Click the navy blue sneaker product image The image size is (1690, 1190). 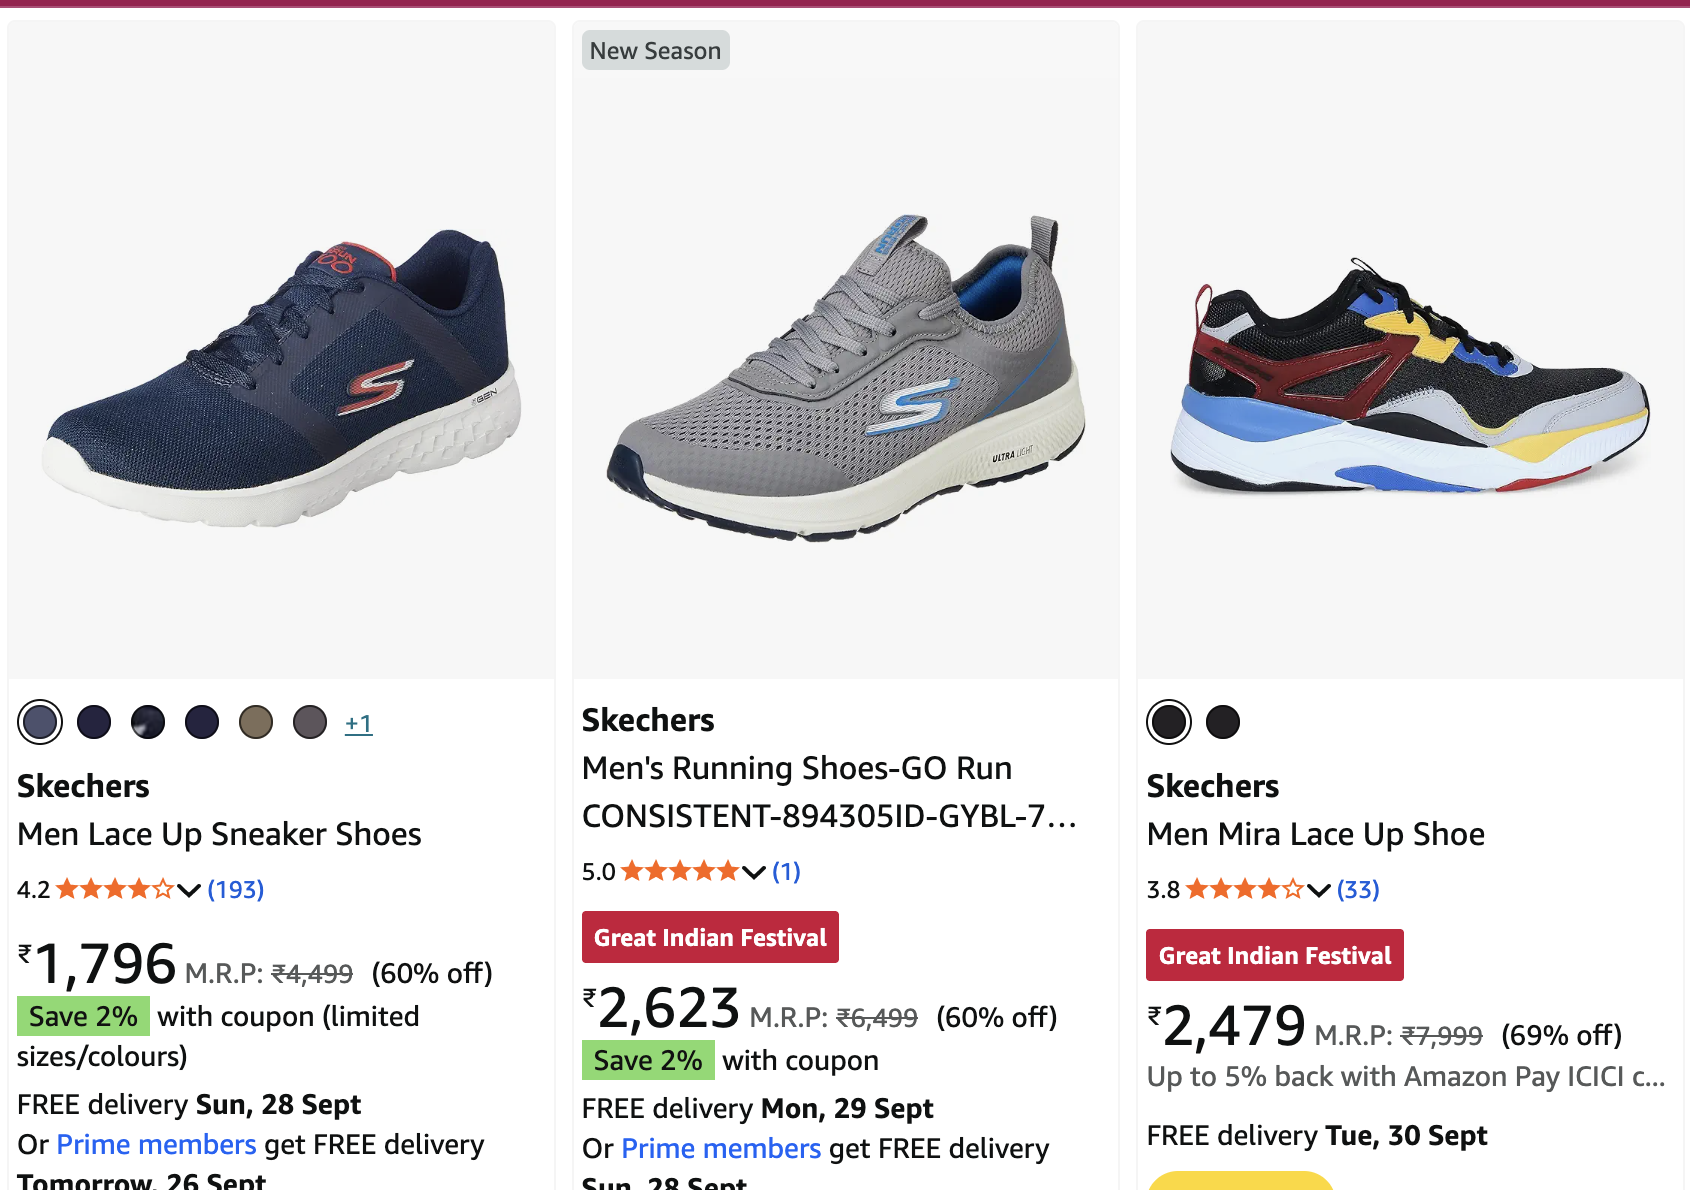(281, 380)
